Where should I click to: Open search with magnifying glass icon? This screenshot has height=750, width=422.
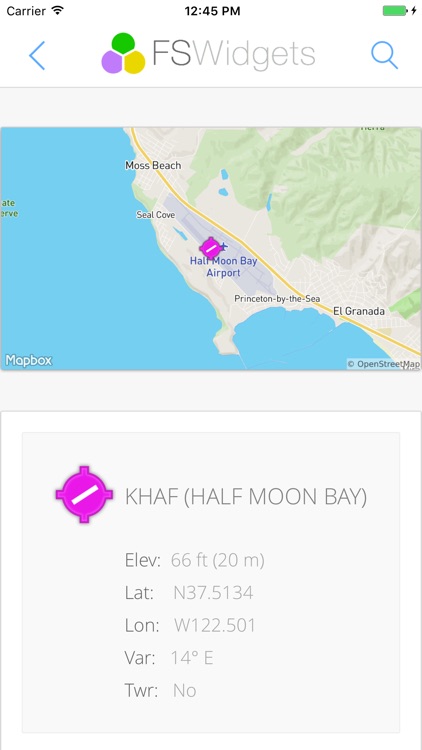(x=385, y=55)
